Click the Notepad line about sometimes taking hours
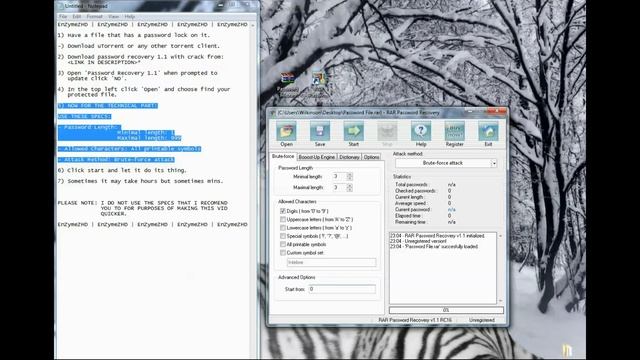640x360 pixels. [x=140, y=181]
